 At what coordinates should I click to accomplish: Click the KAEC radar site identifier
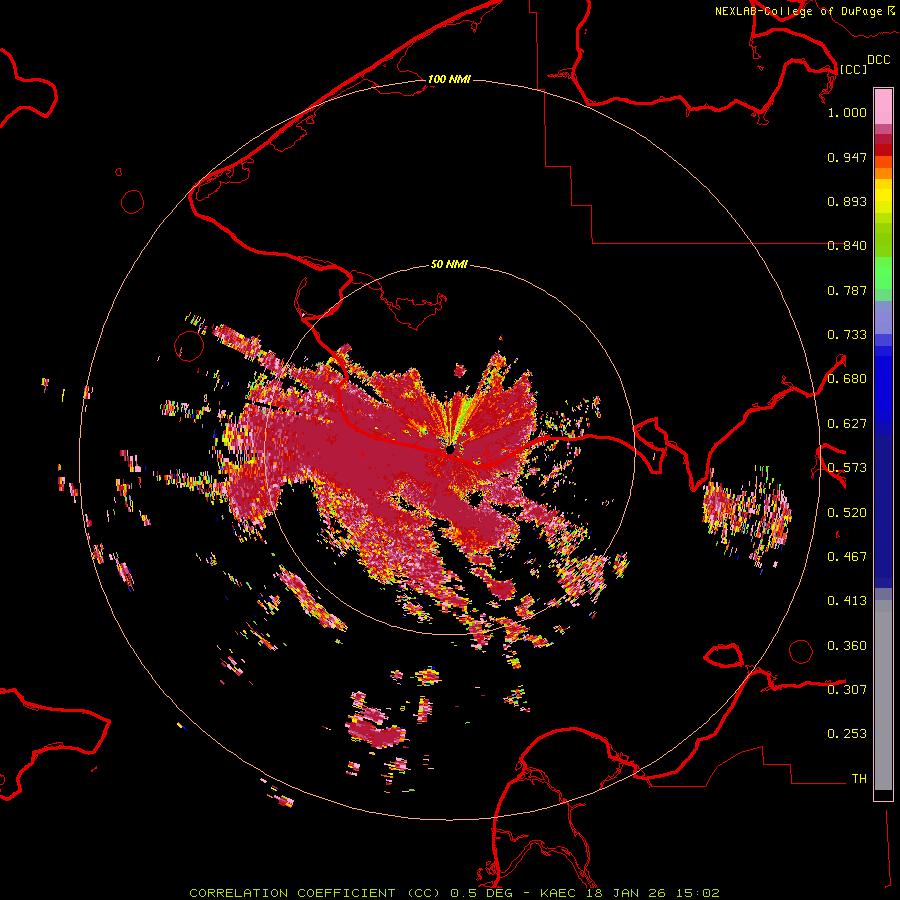[558, 893]
